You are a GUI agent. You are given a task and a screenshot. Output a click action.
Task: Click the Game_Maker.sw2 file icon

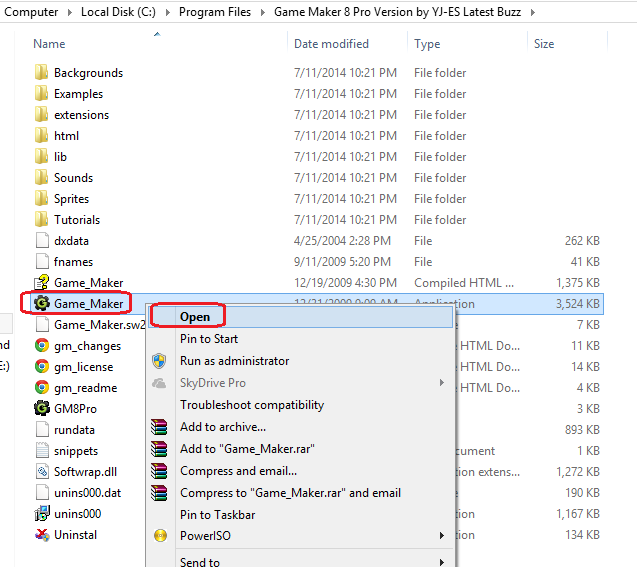42,325
